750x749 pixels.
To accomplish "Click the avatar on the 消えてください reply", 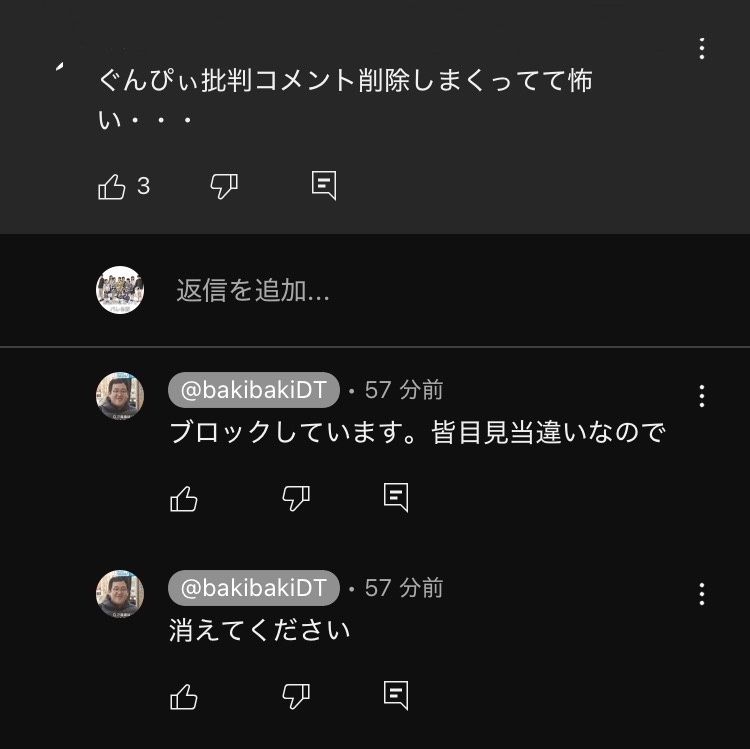I will [x=120, y=594].
